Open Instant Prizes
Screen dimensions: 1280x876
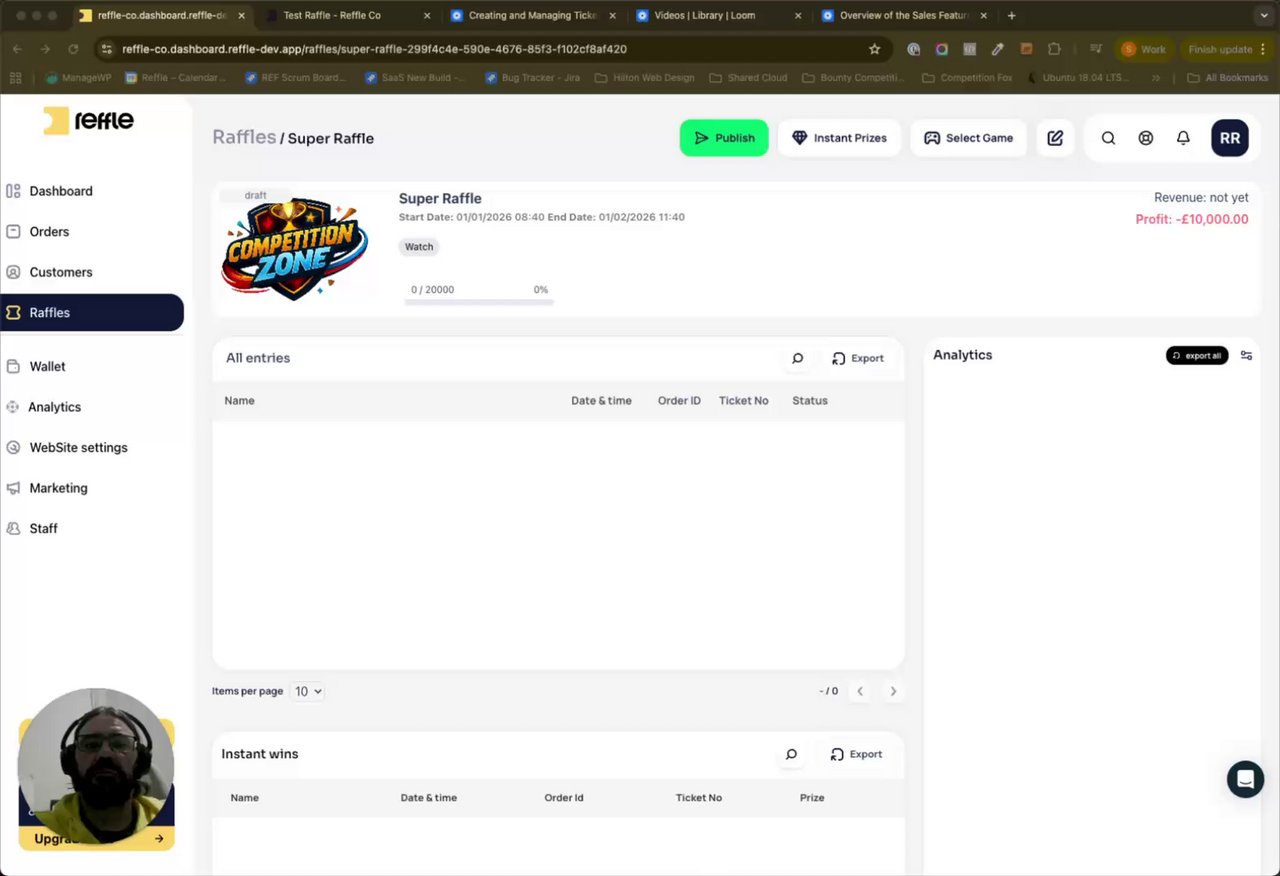[839, 138]
